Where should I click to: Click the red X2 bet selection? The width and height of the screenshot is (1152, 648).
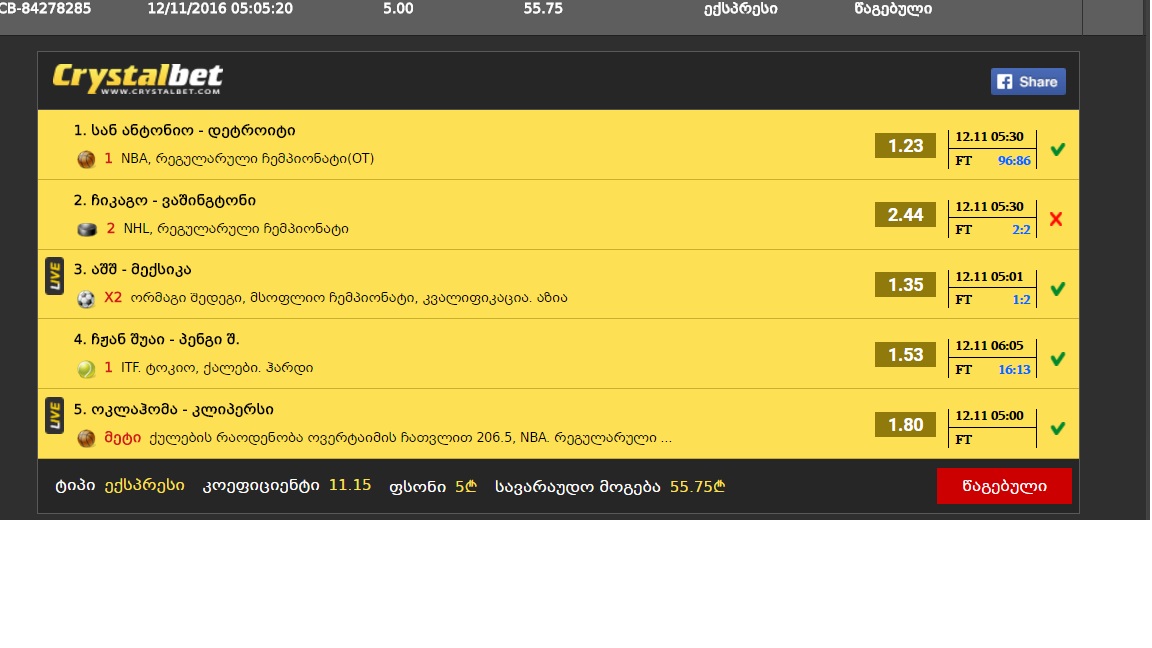(112, 298)
